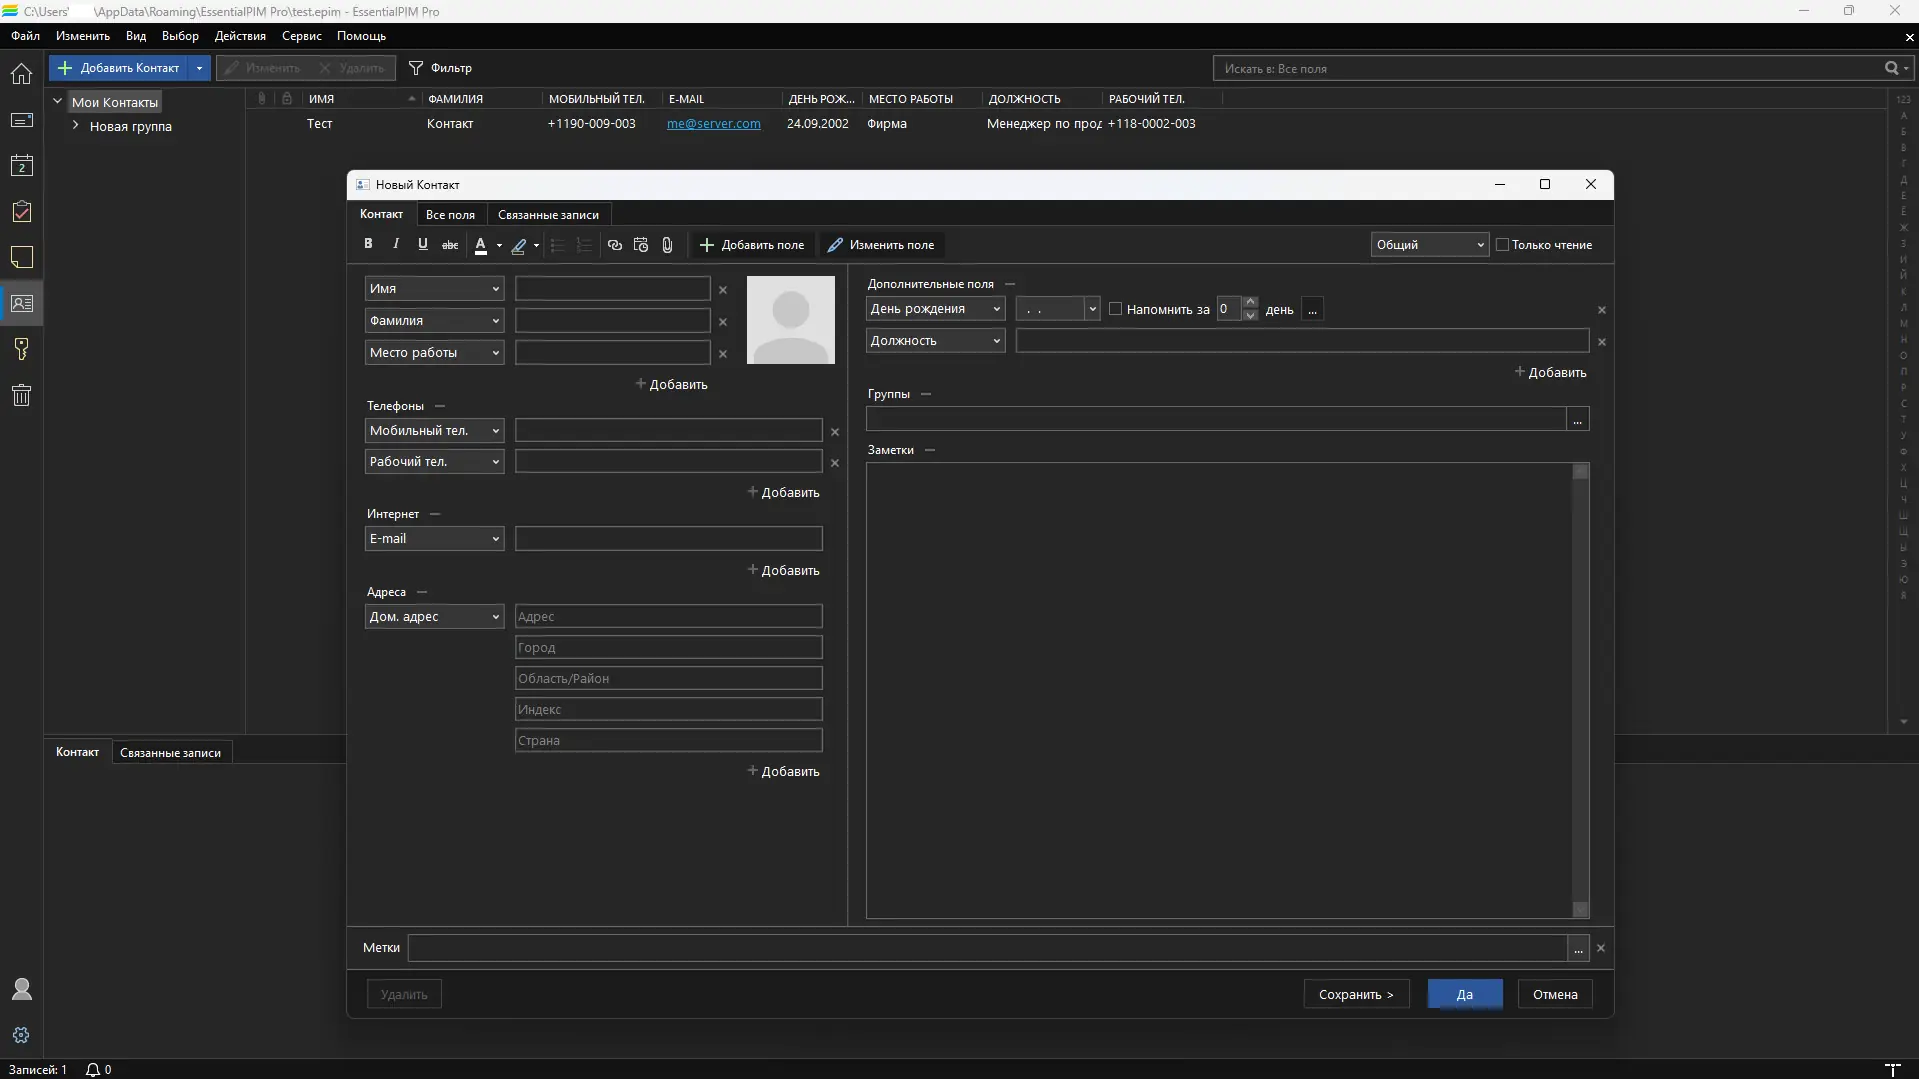
Task: Expand the Новая группа tree node
Action: click(75, 126)
